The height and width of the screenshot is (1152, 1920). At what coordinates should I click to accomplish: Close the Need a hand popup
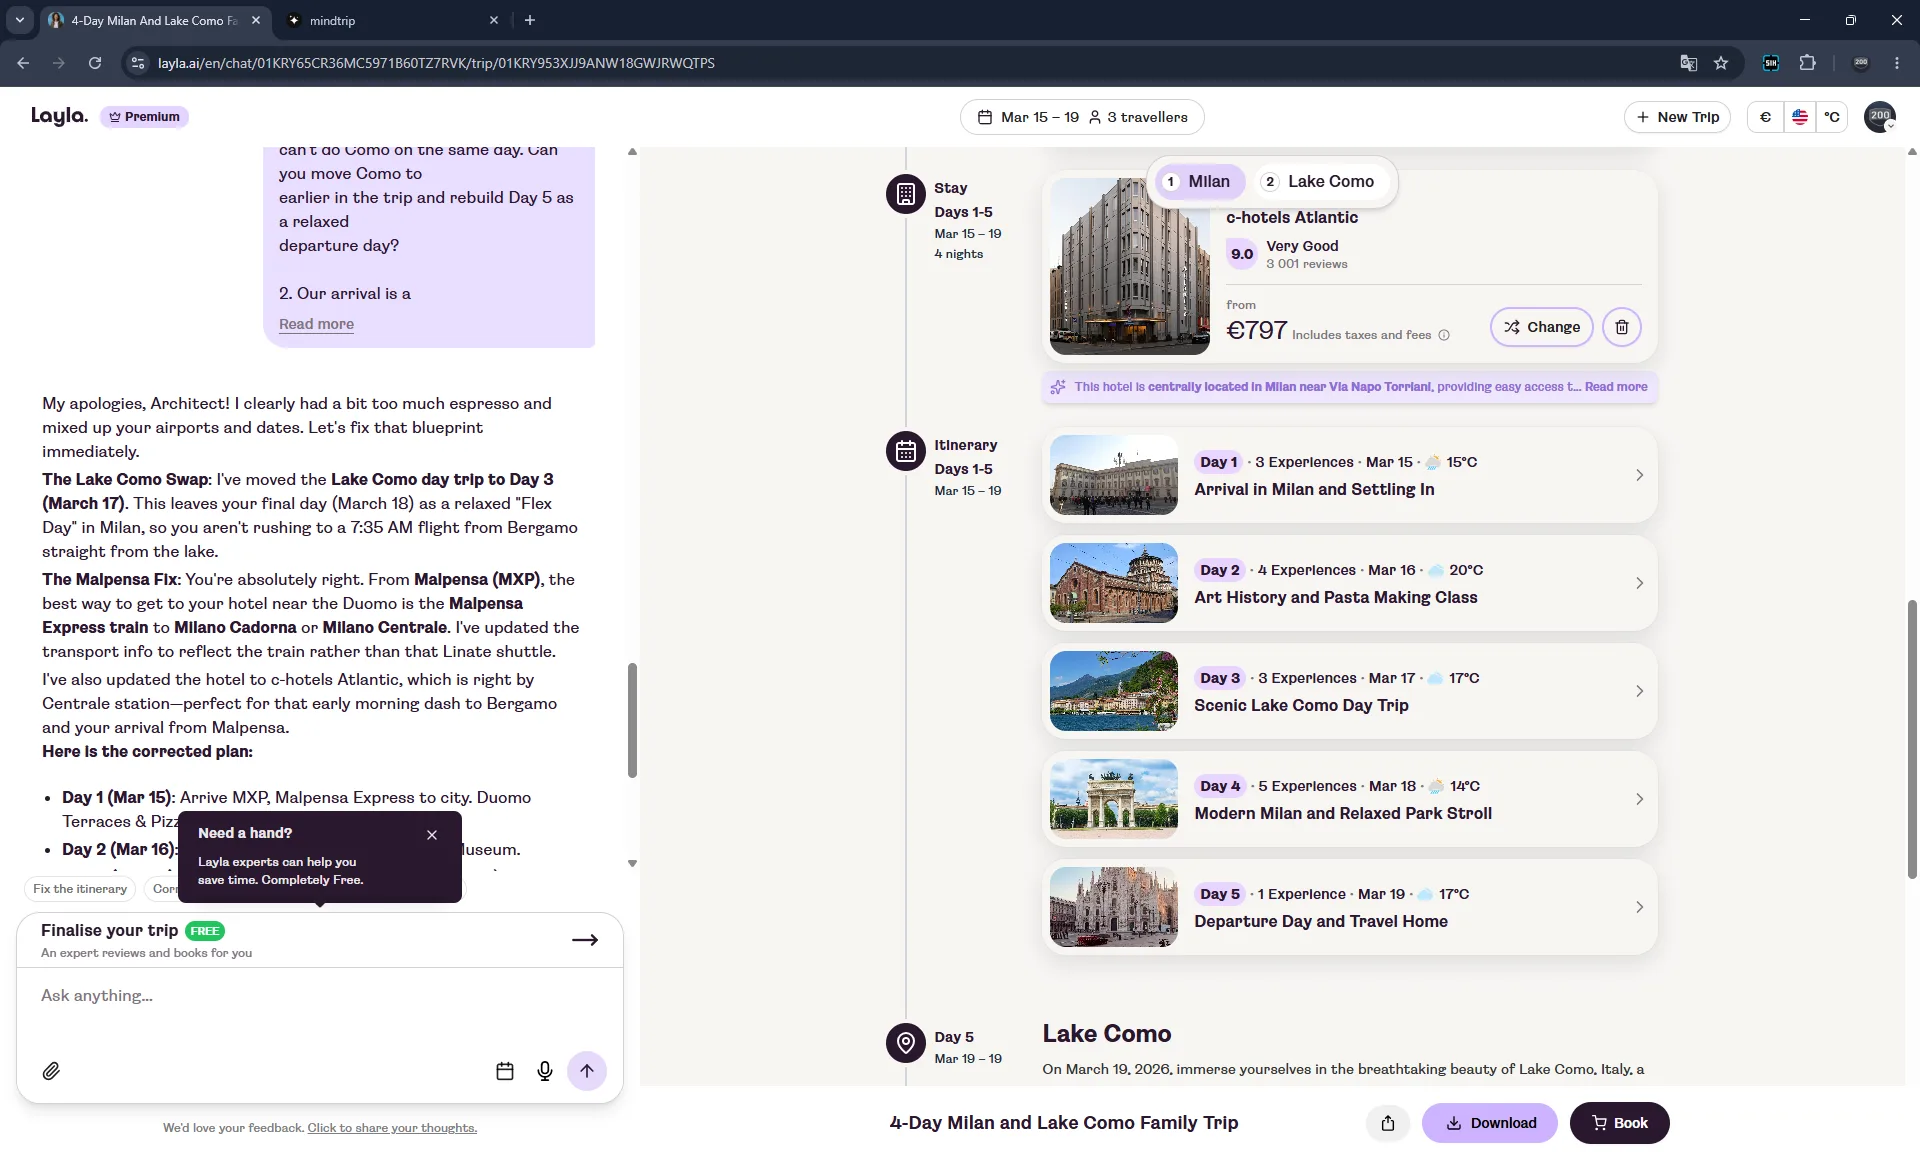pyautogui.click(x=432, y=835)
